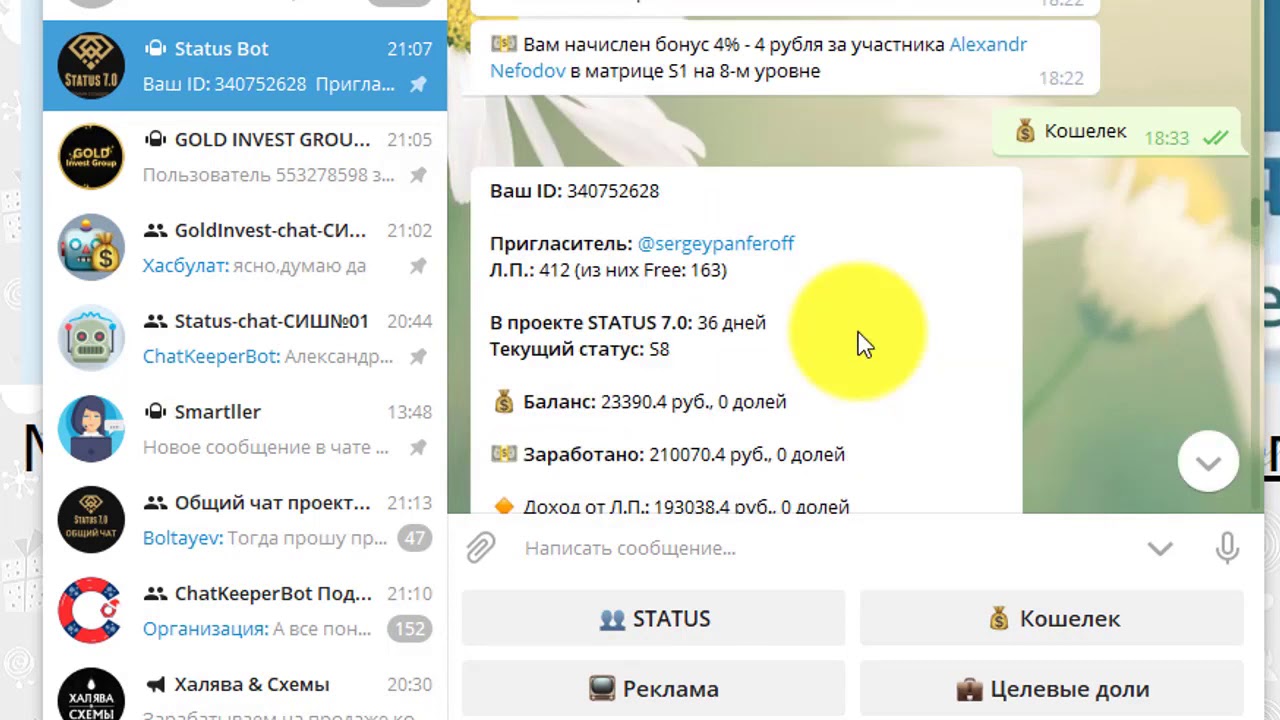Select the ChatKeeperBot Под conversation
Viewport: 1280px width, 720px height.
[x=245, y=611]
